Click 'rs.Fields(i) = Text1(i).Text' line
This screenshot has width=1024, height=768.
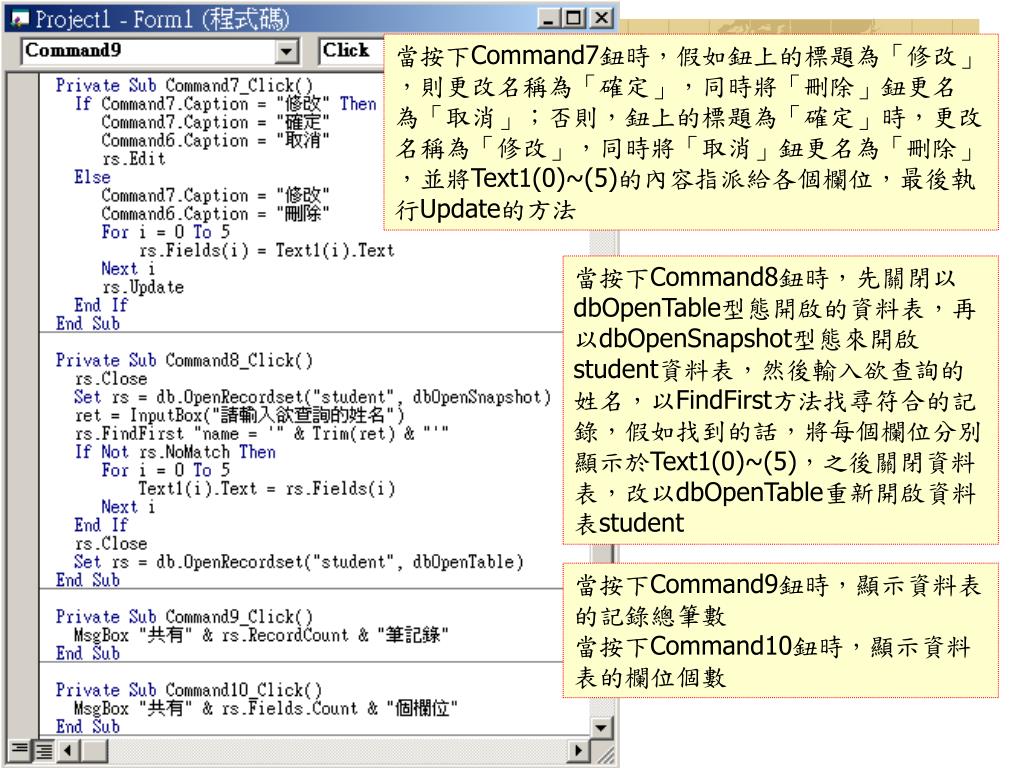[x=266, y=250]
